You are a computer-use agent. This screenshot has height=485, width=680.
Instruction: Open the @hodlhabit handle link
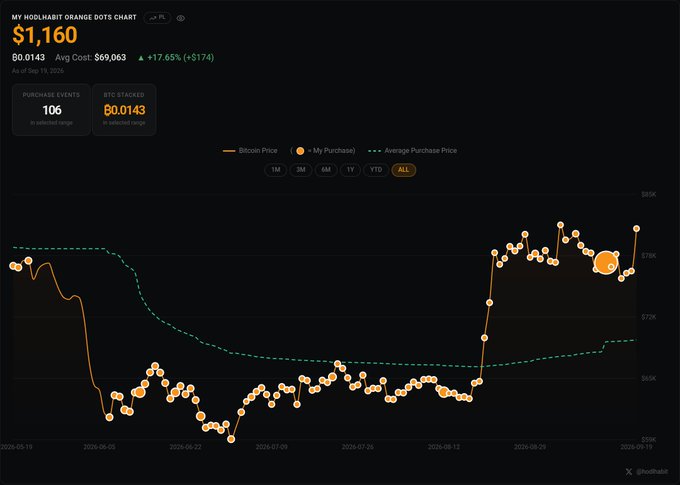click(x=652, y=472)
